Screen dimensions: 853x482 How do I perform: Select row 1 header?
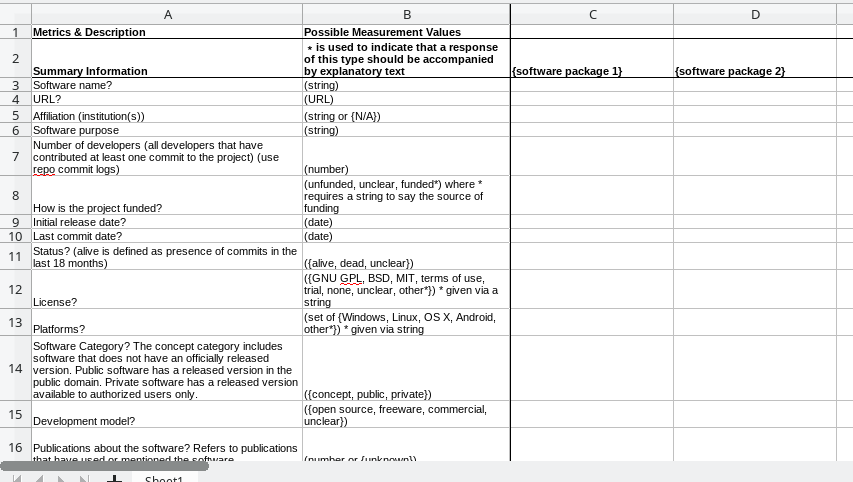[15, 32]
